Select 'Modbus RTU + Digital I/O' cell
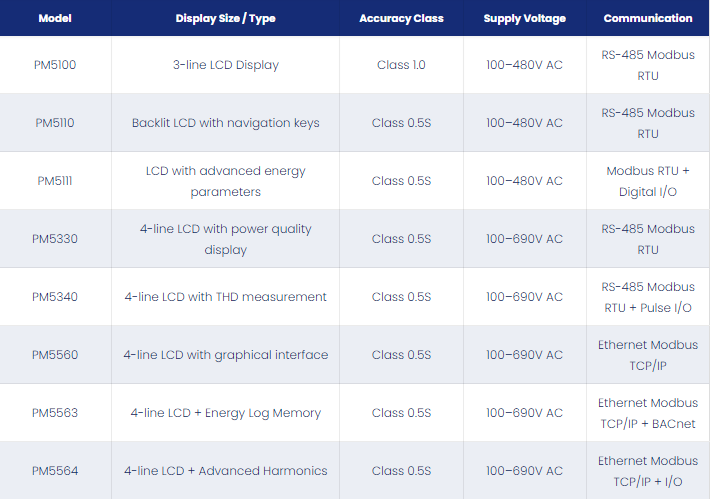This screenshot has width=710, height=499. coord(648,181)
